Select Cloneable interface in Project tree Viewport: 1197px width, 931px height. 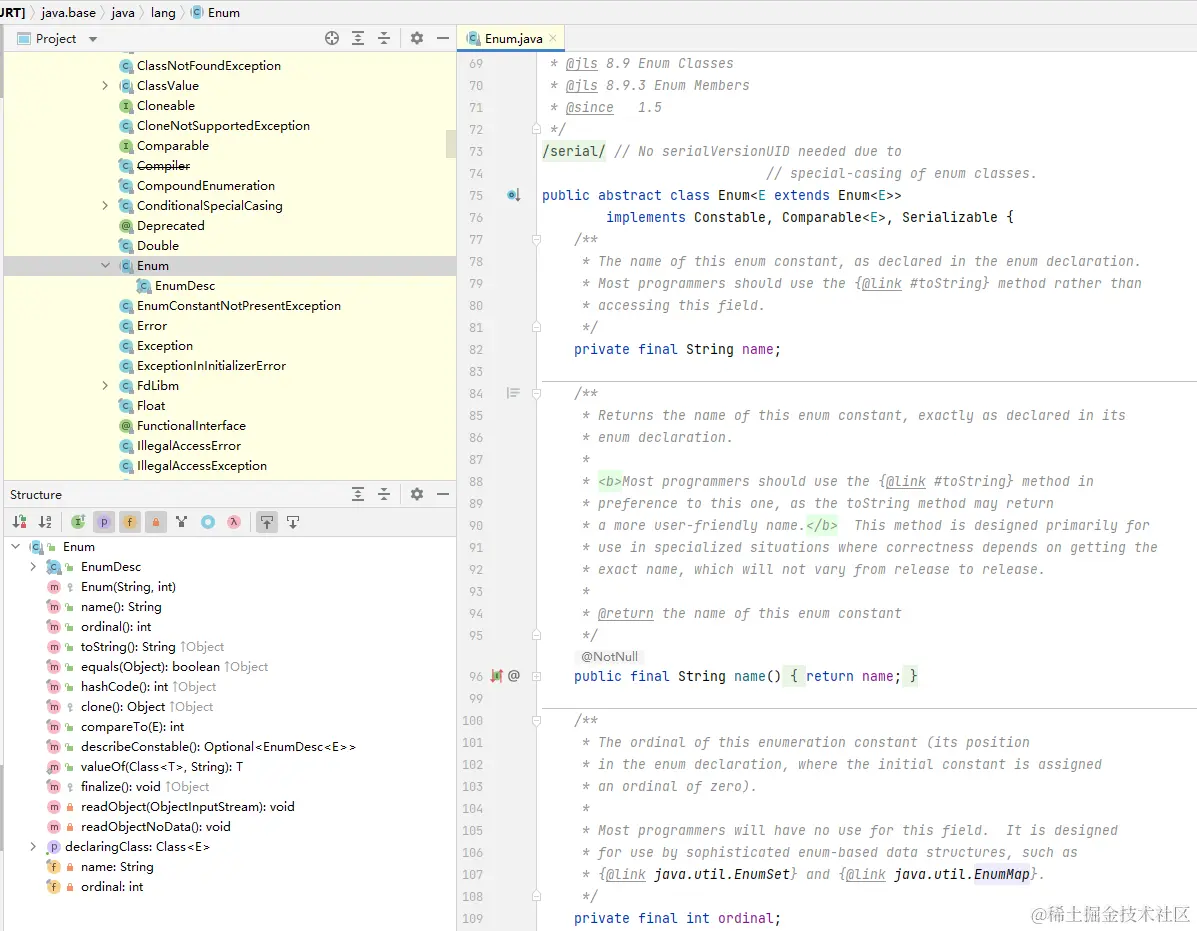coord(166,105)
